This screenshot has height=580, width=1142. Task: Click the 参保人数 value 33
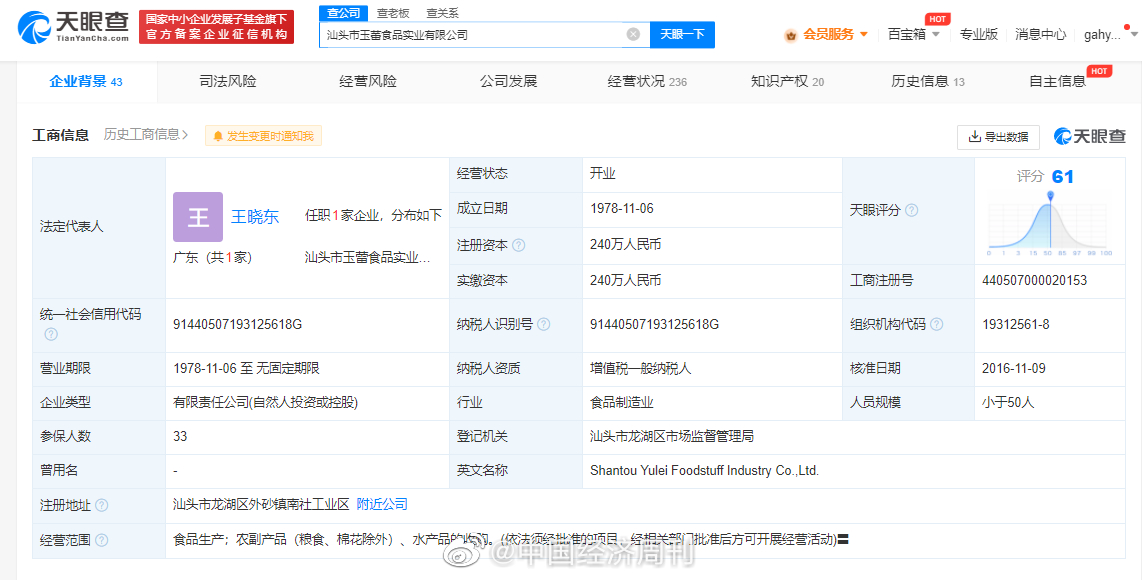point(181,436)
